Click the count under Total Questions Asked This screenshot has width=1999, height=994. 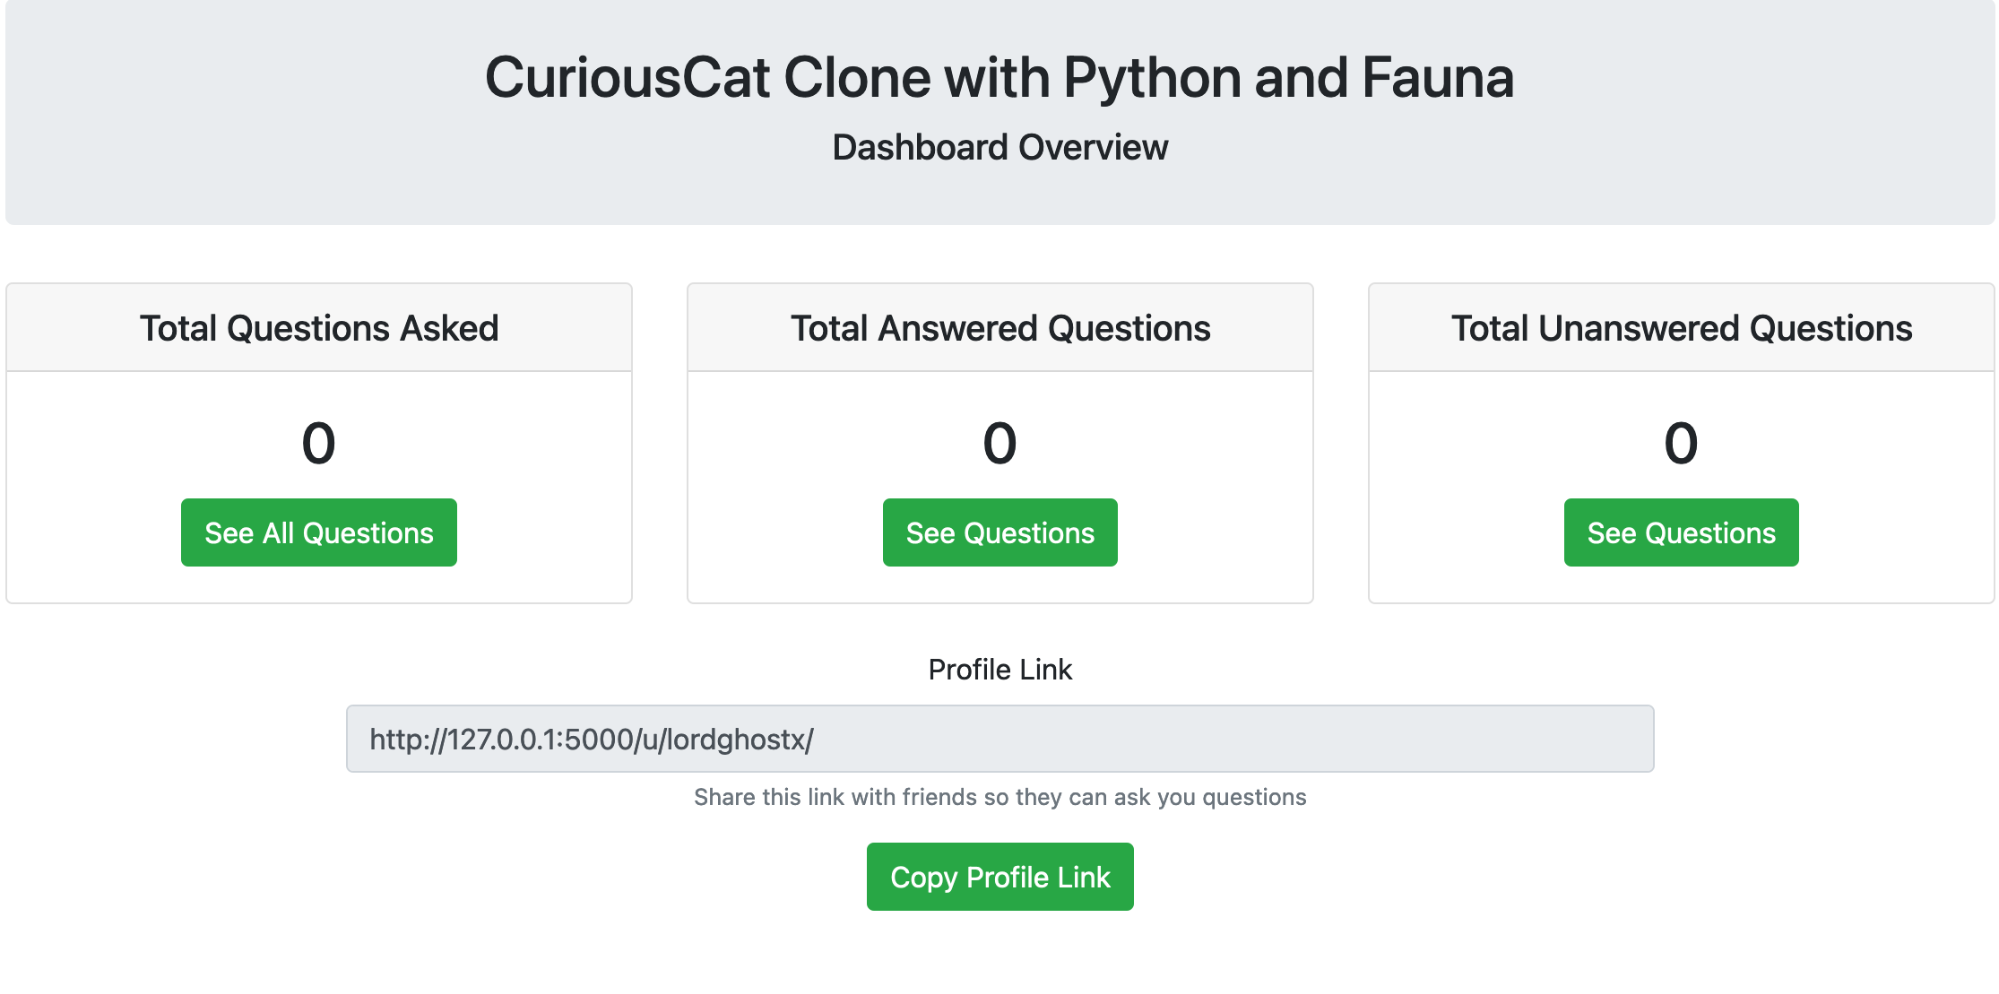click(318, 443)
